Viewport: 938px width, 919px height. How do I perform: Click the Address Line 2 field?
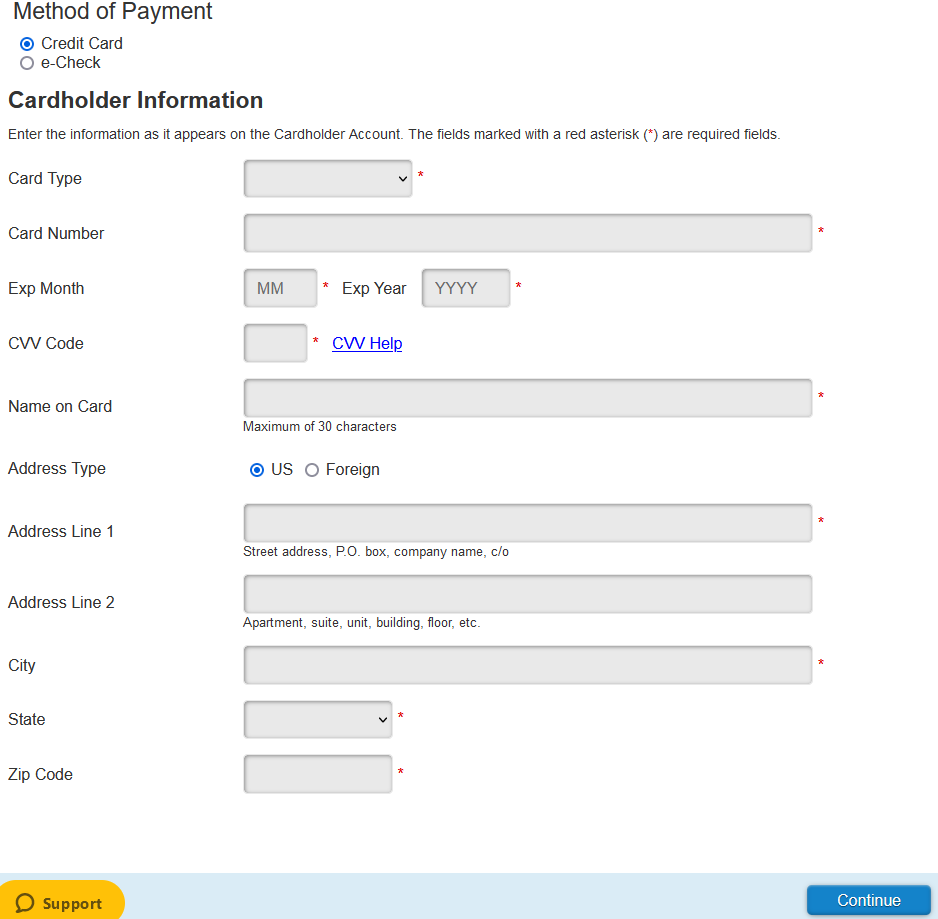528,594
